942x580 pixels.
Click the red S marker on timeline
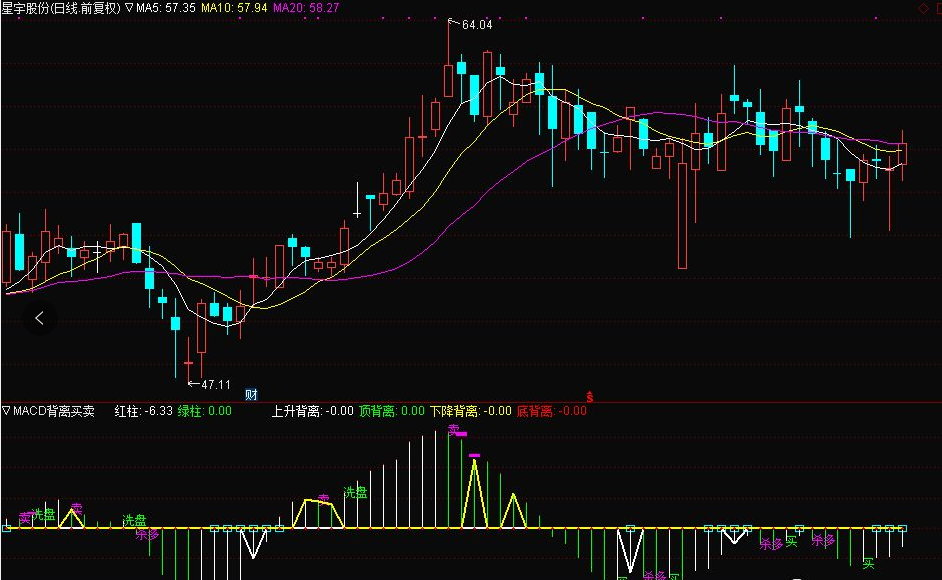pyautogui.click(x=589, y=397)
